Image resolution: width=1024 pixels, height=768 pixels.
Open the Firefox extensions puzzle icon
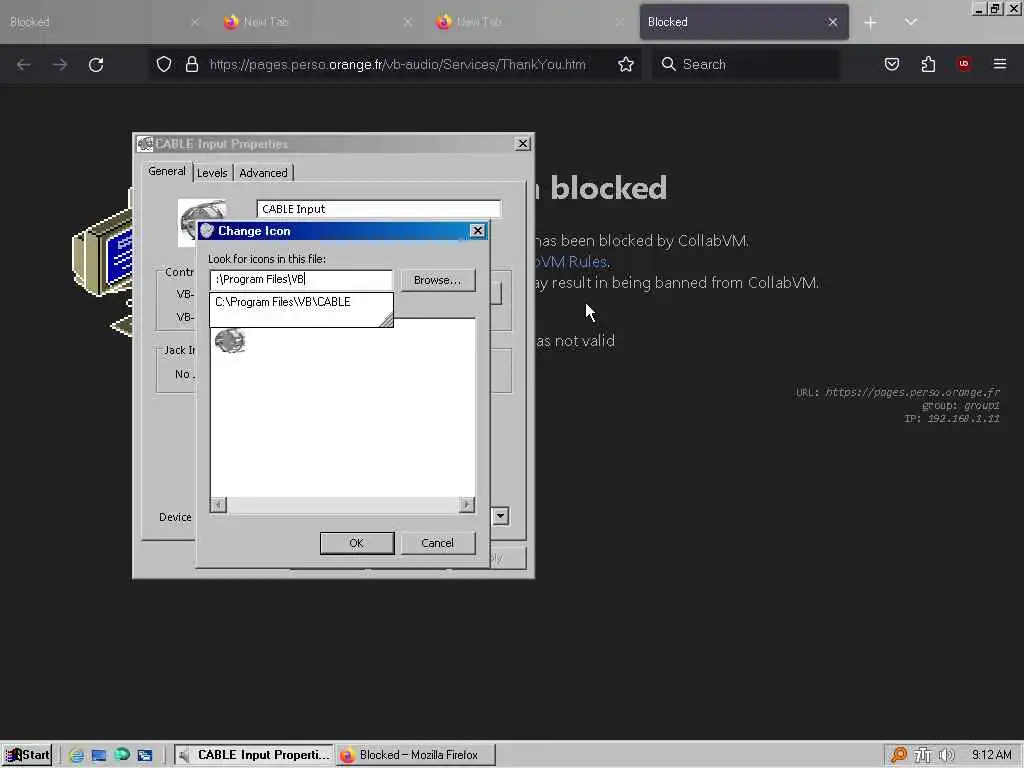[x=928, y=64]
